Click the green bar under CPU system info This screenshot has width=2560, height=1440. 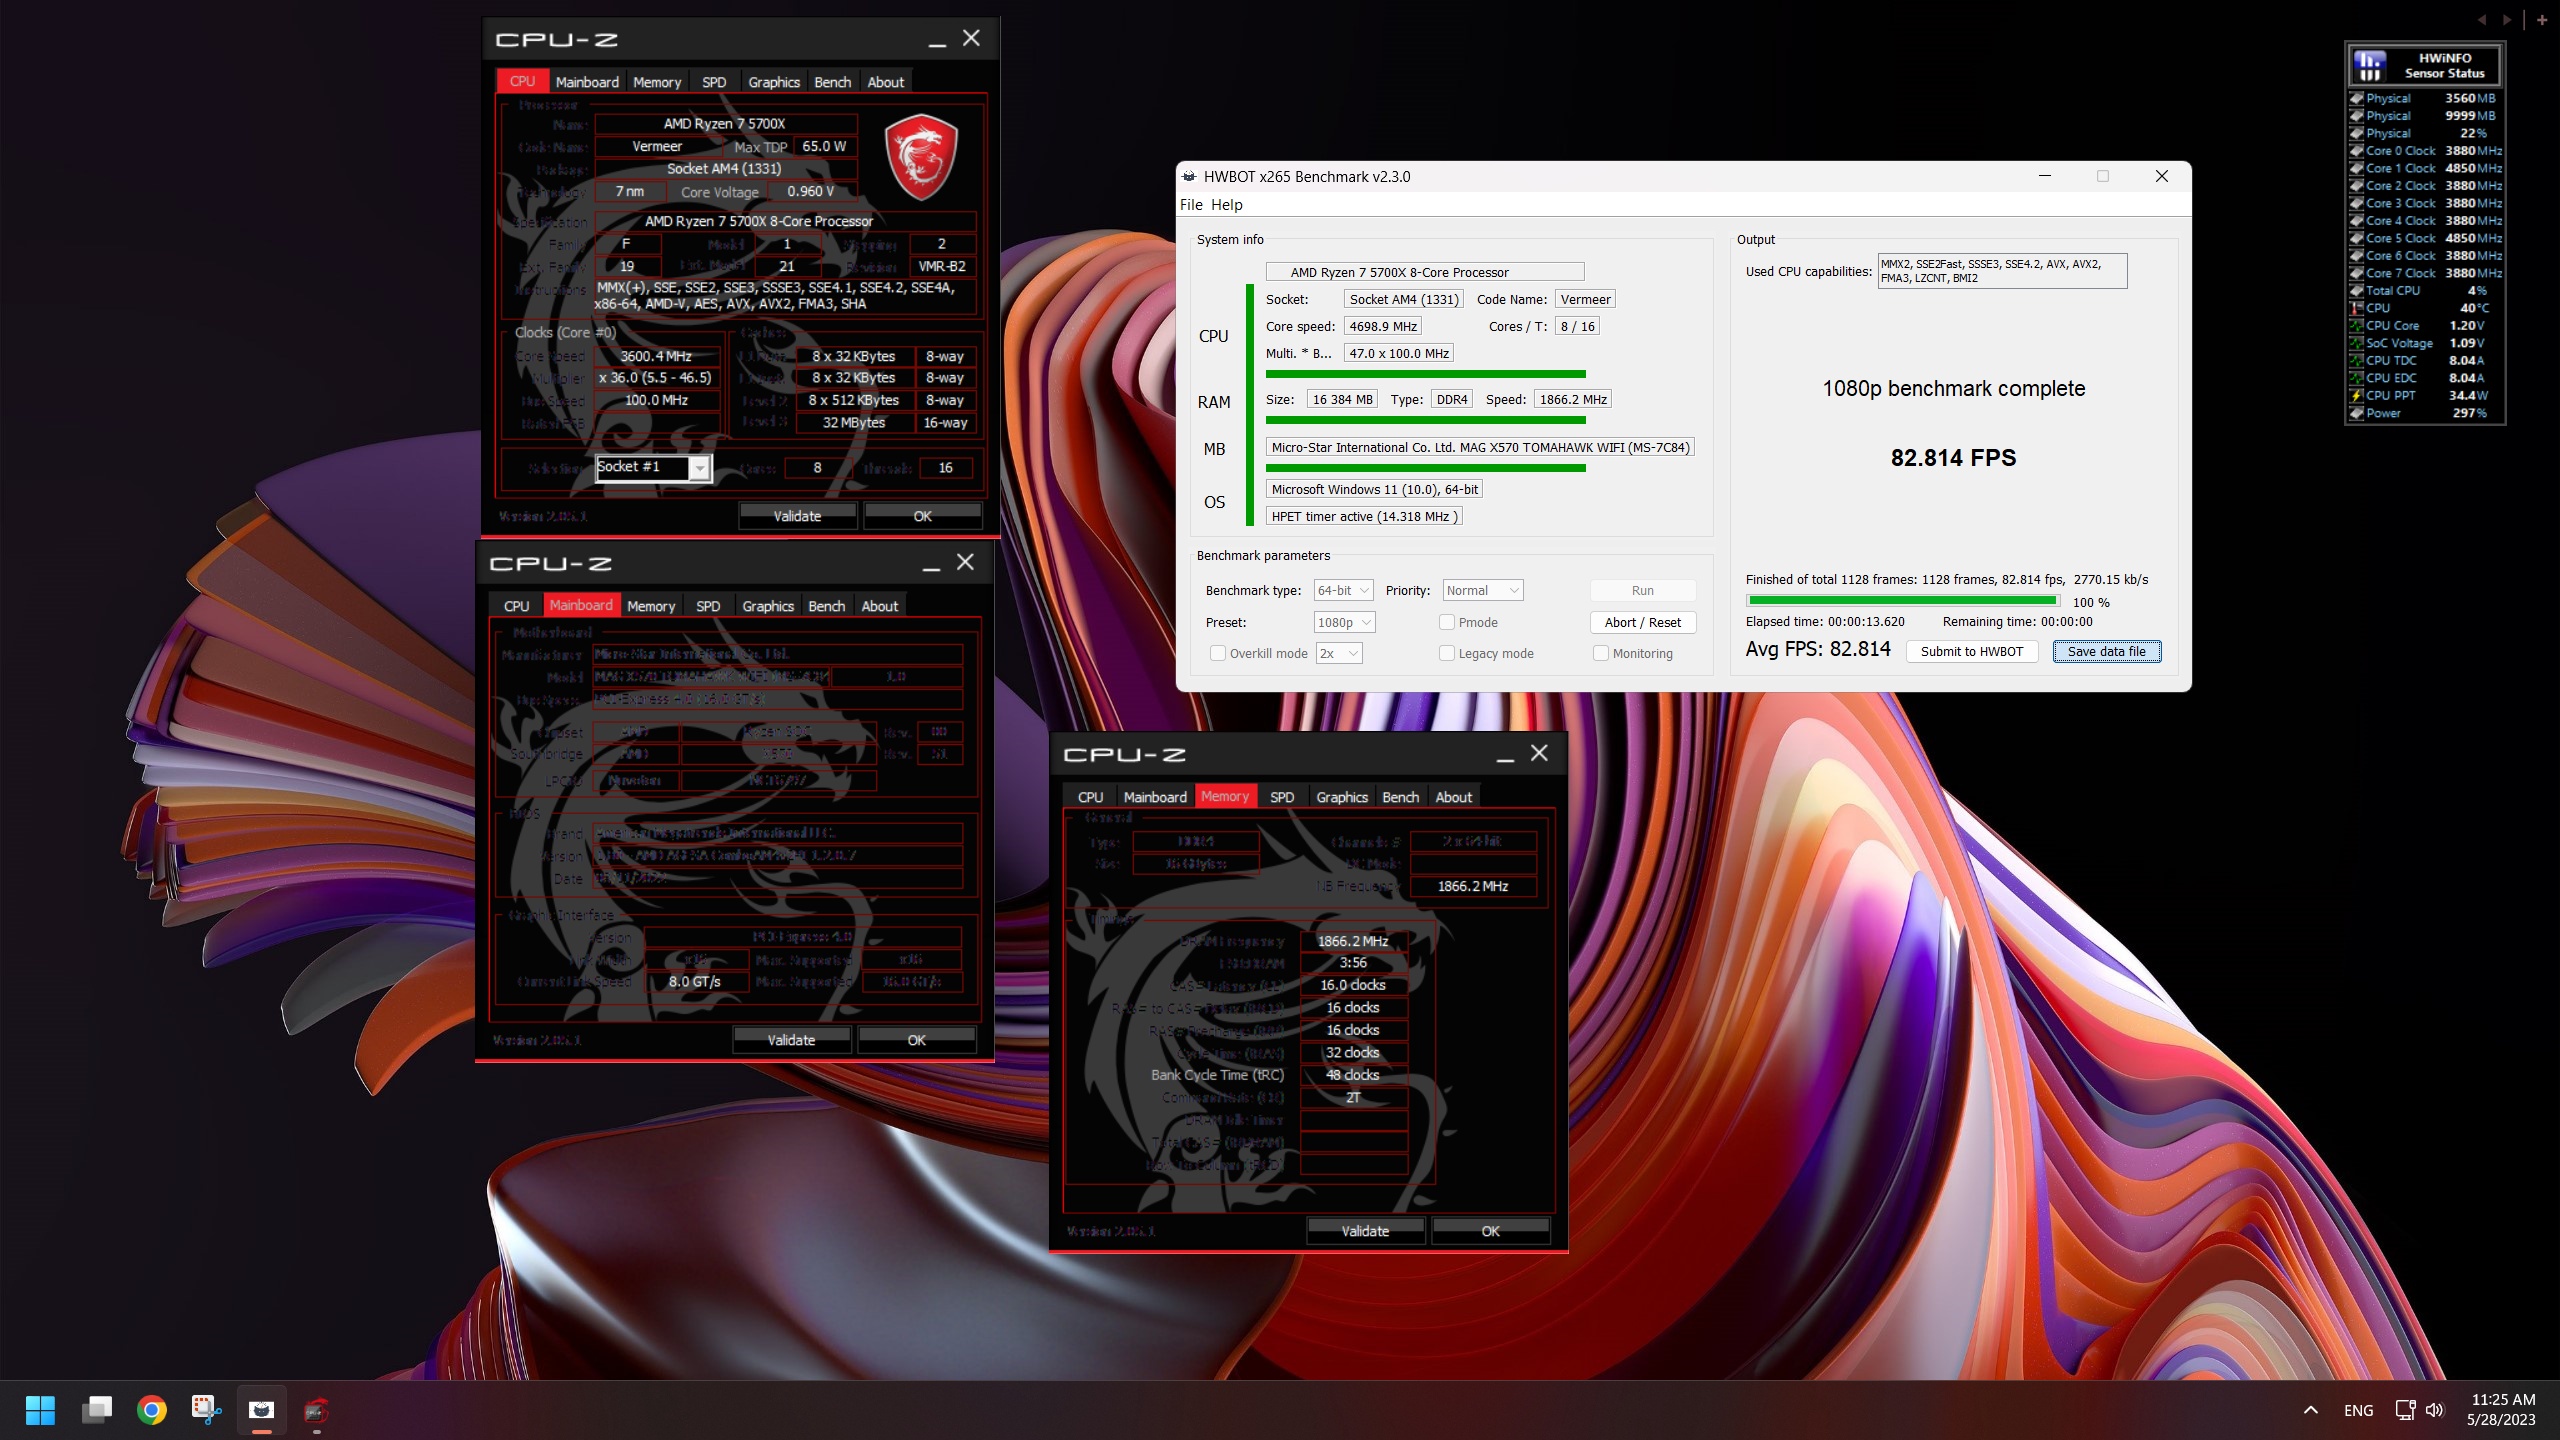click(1425, 374)
